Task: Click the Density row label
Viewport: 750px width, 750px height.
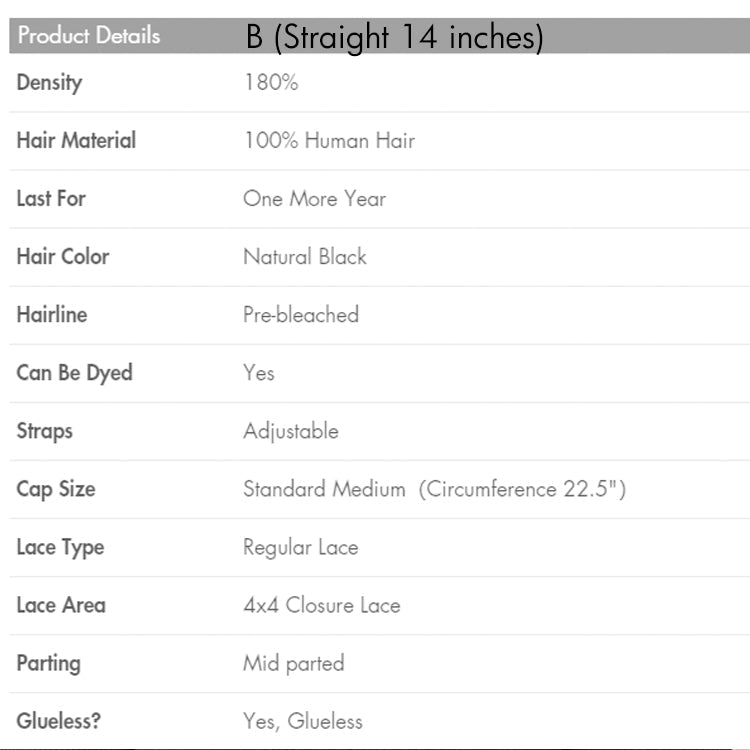Action: point(49,82)
